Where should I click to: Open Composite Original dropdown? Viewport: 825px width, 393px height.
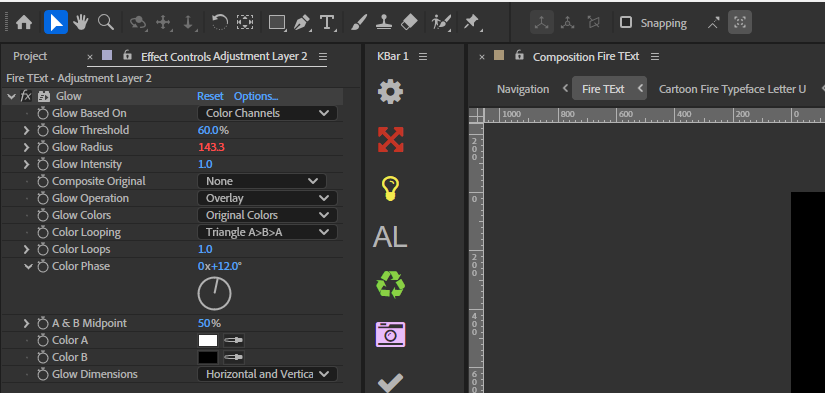pyautogui.click(x=262, y=181)
